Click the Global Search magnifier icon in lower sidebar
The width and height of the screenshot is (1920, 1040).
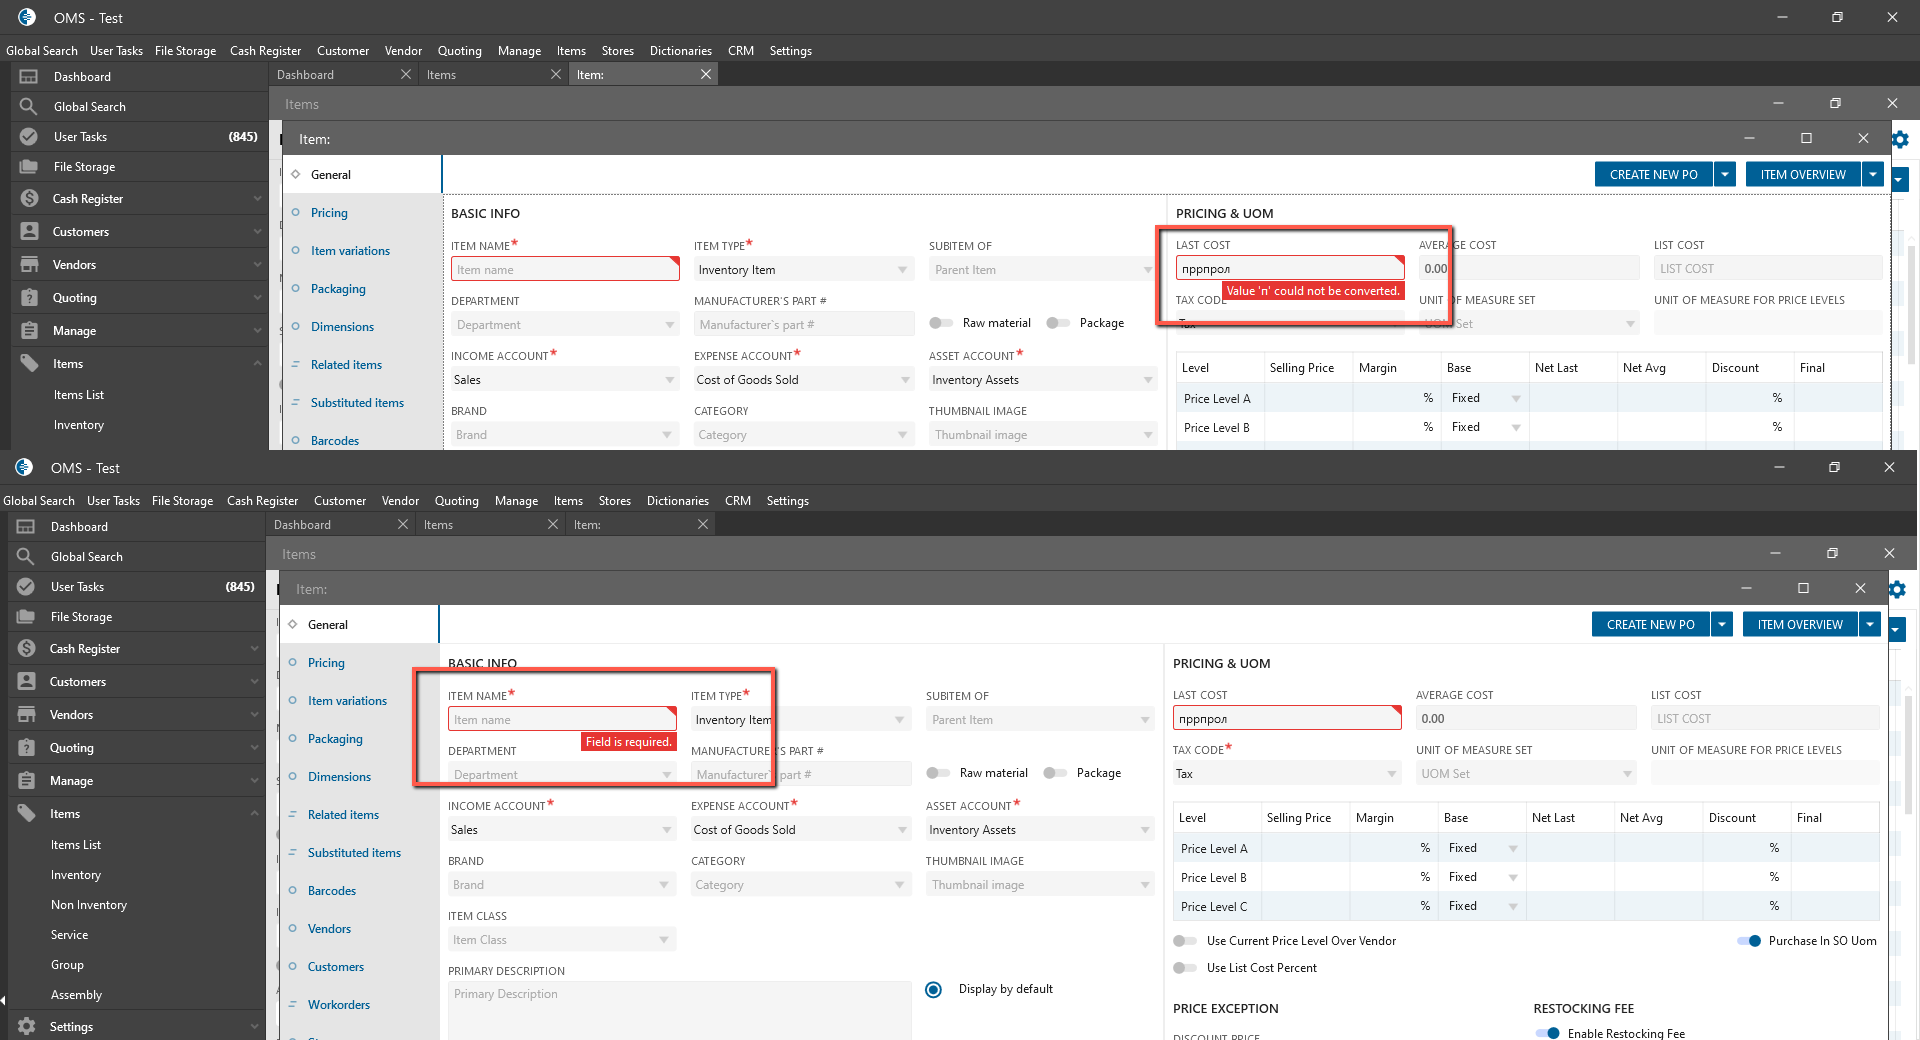tap(25, 557)
